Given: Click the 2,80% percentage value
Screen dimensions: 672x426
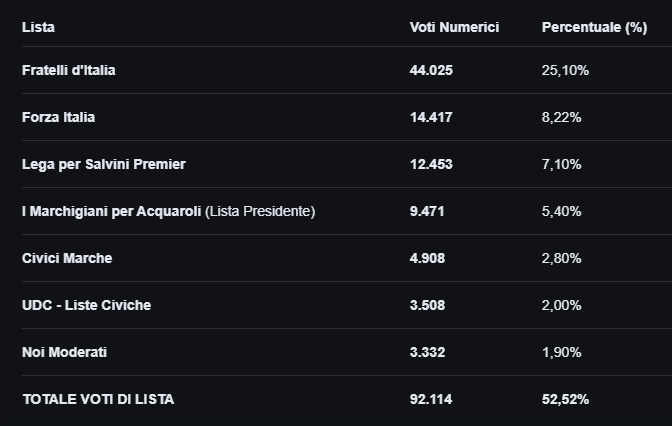Looking at the screenshot, I should [x=560, y=258].
